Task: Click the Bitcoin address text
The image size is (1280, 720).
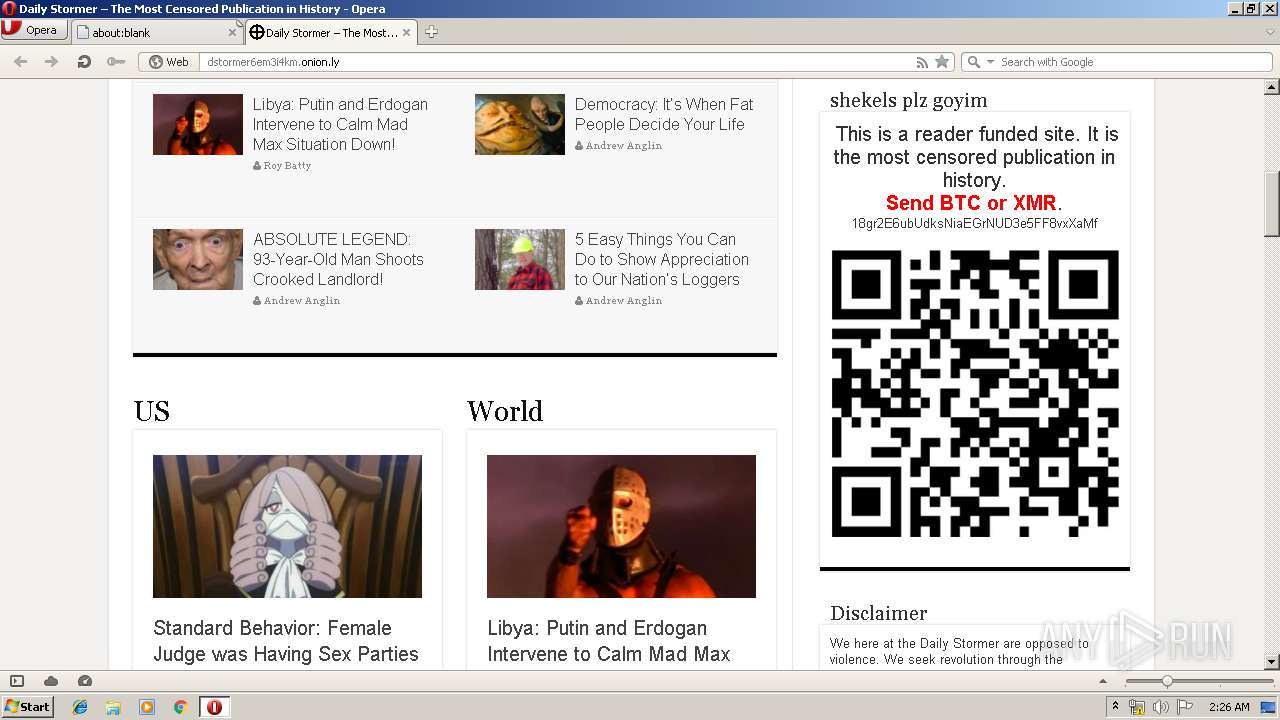Action: pyautogui.click(x=975, y=223)
